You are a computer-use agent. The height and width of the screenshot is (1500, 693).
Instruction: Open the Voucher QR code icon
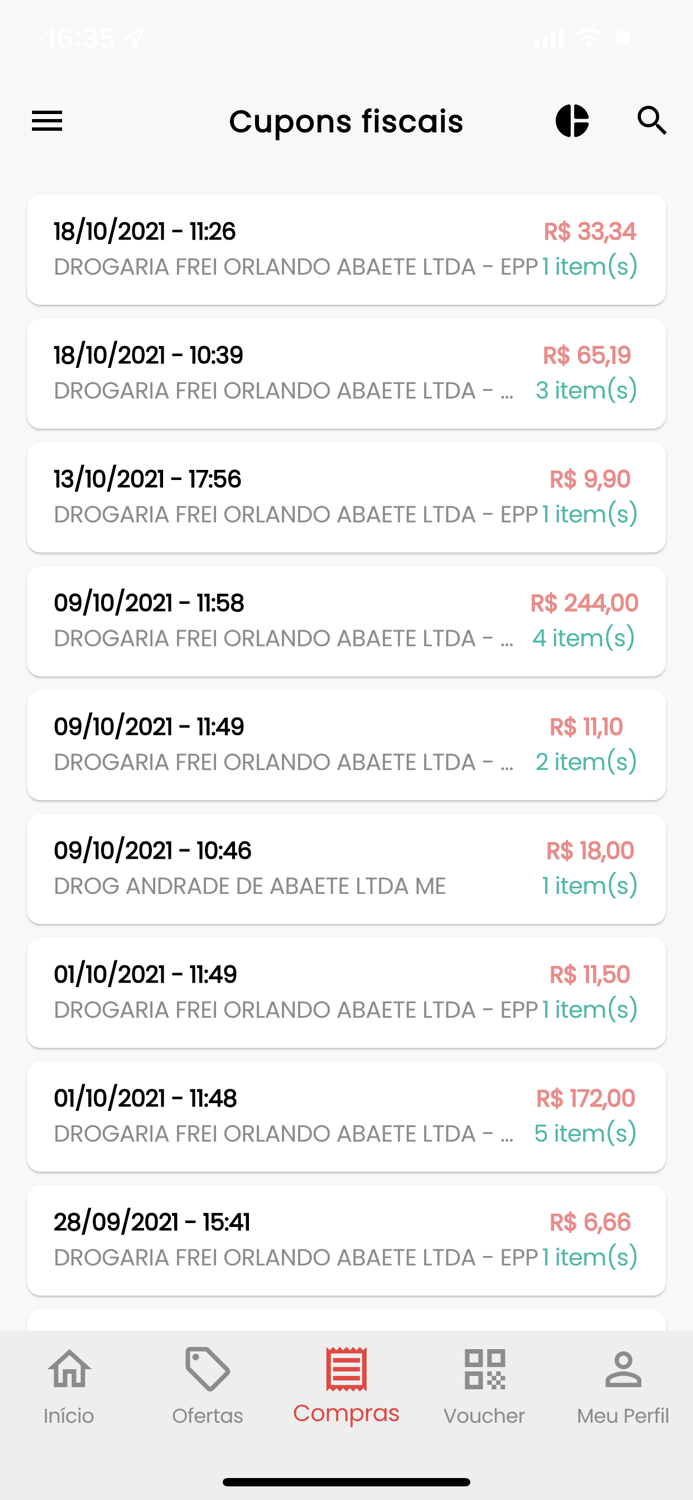pos(484,1371)
